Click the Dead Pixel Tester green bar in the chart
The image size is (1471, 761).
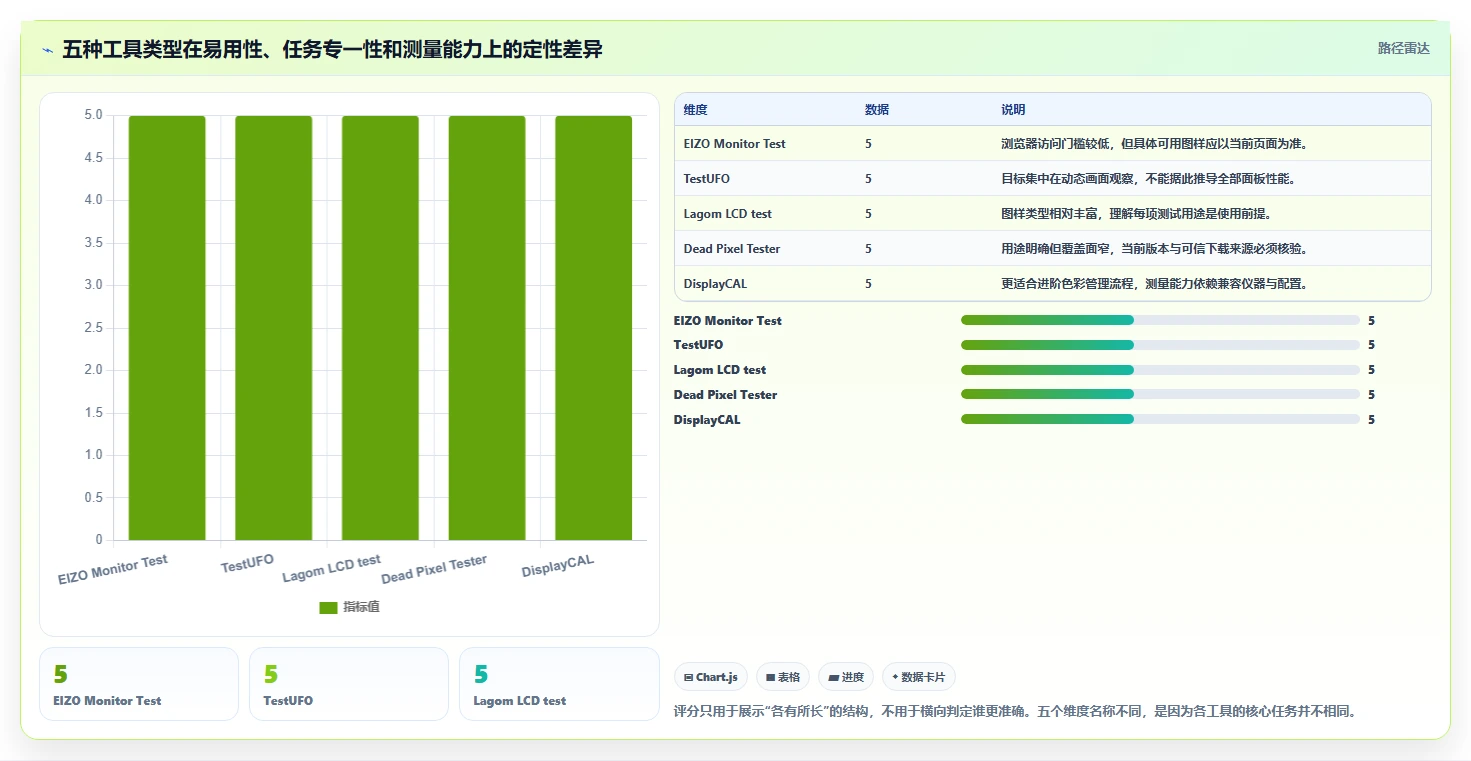pos(487,328)
